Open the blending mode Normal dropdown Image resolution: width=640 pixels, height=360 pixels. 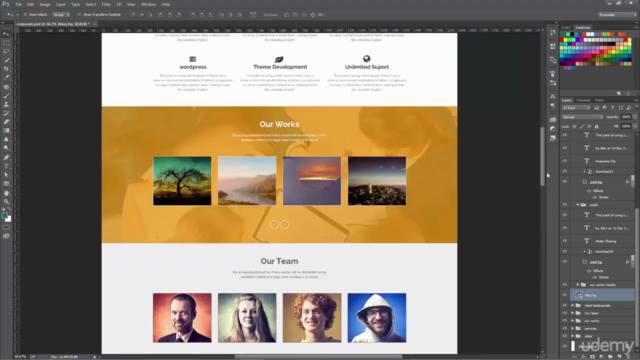(582, 117)
